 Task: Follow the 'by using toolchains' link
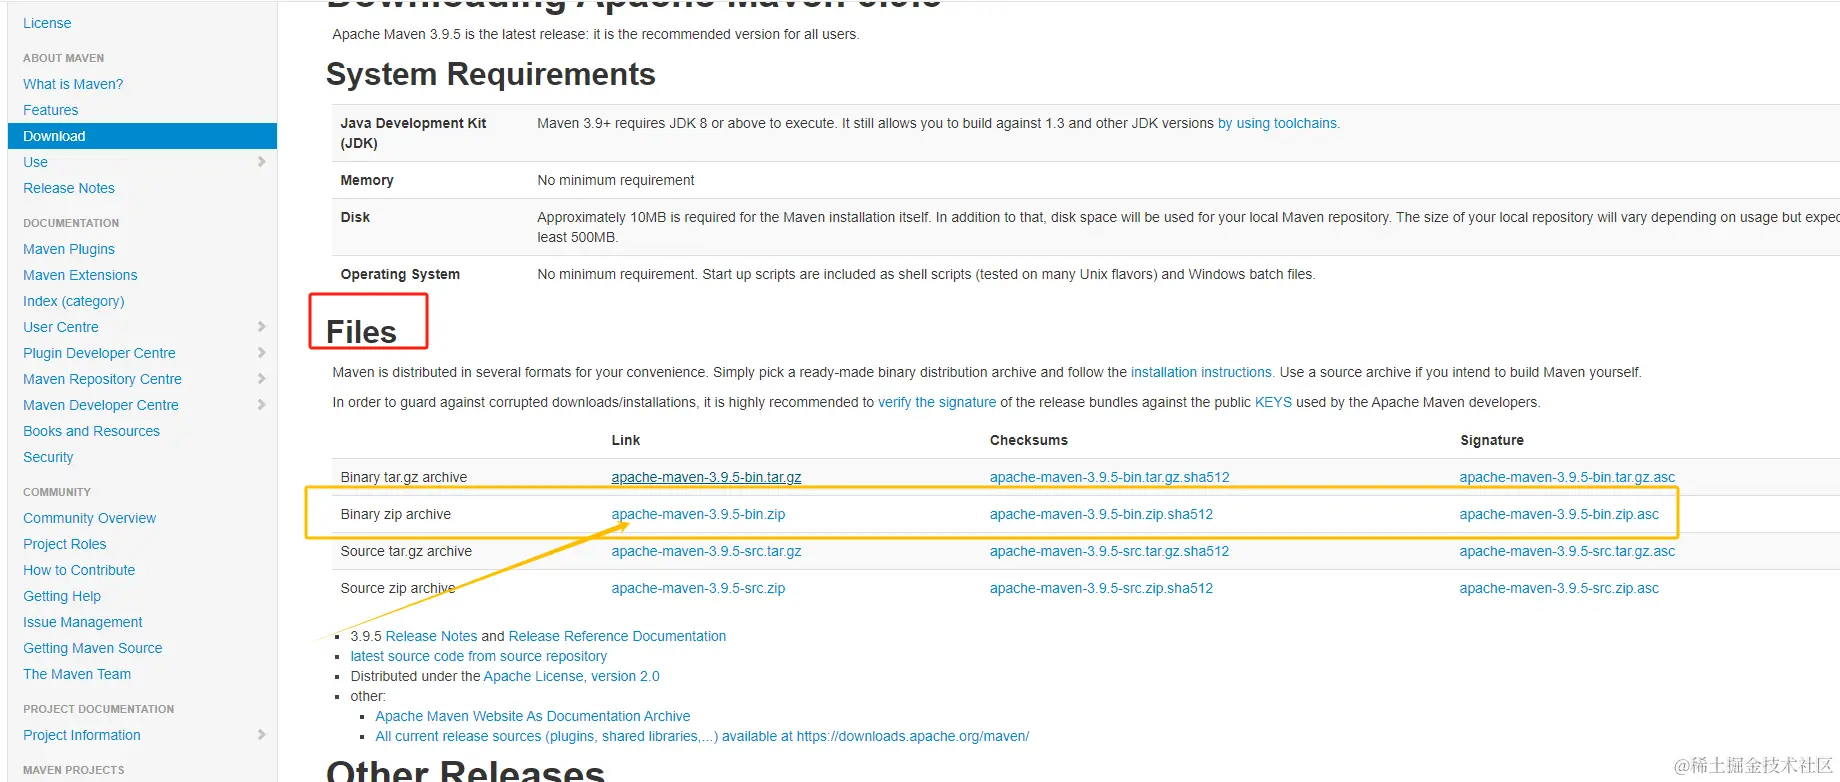pos(1278,123)
